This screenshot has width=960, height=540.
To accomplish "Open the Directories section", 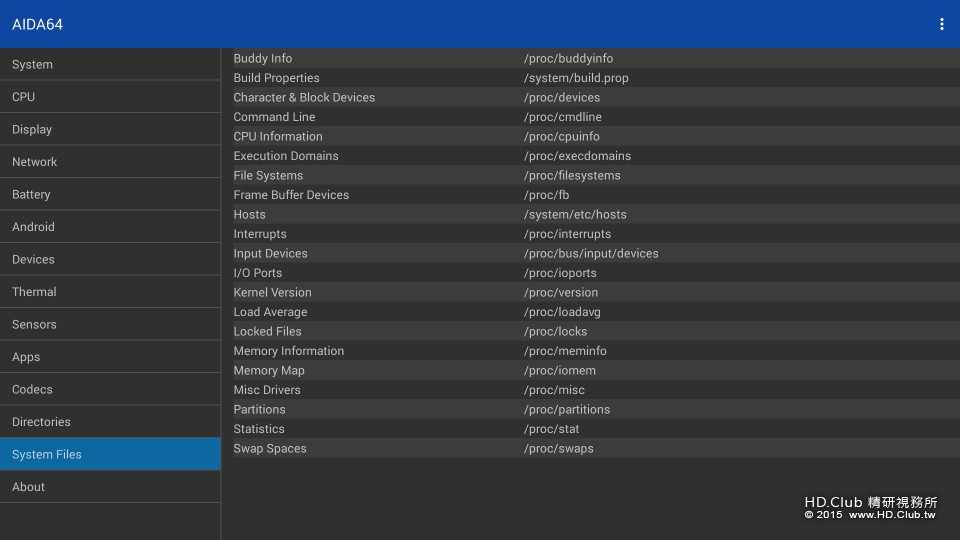I will coord(110,421).
